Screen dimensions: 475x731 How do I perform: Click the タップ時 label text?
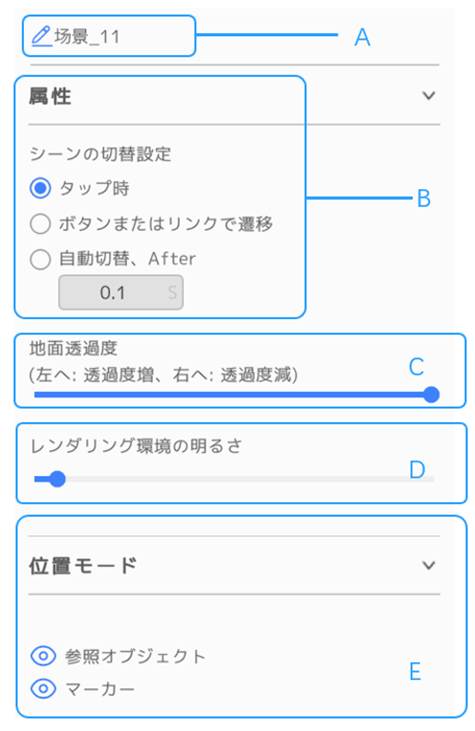pos(94,188)
